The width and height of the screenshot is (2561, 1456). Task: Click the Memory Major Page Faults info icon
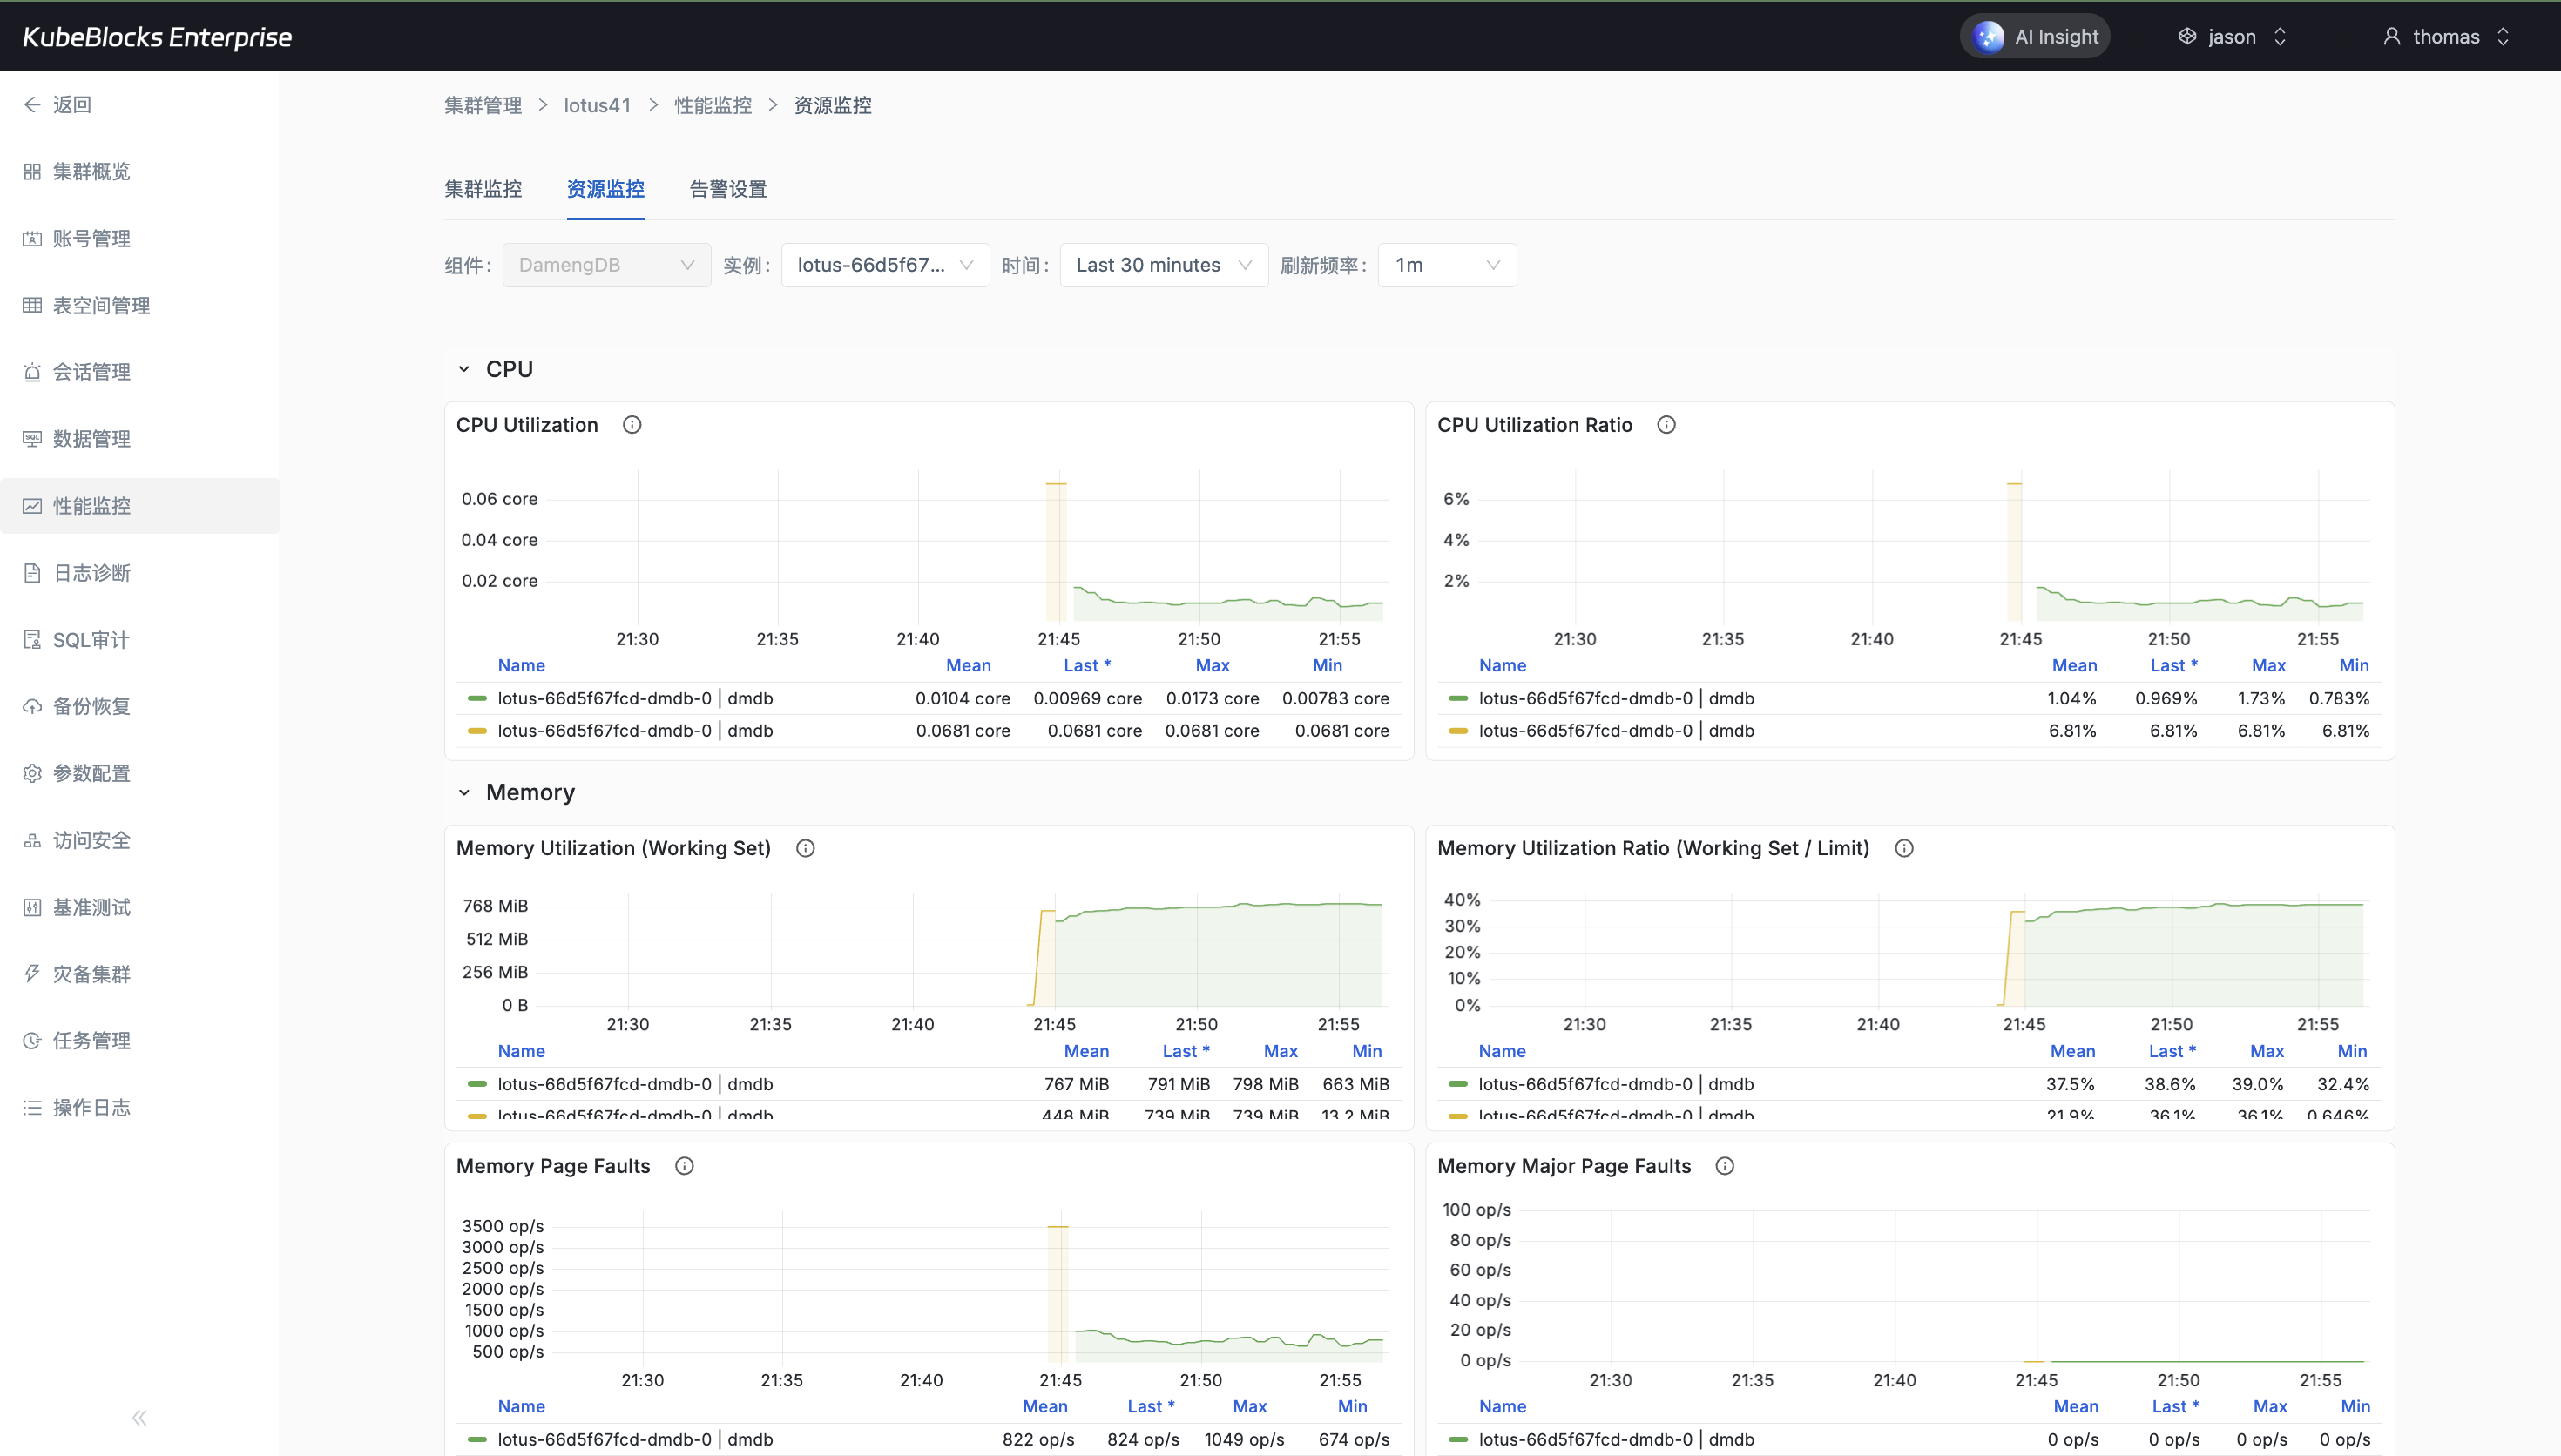(x=1725, y=1166)
